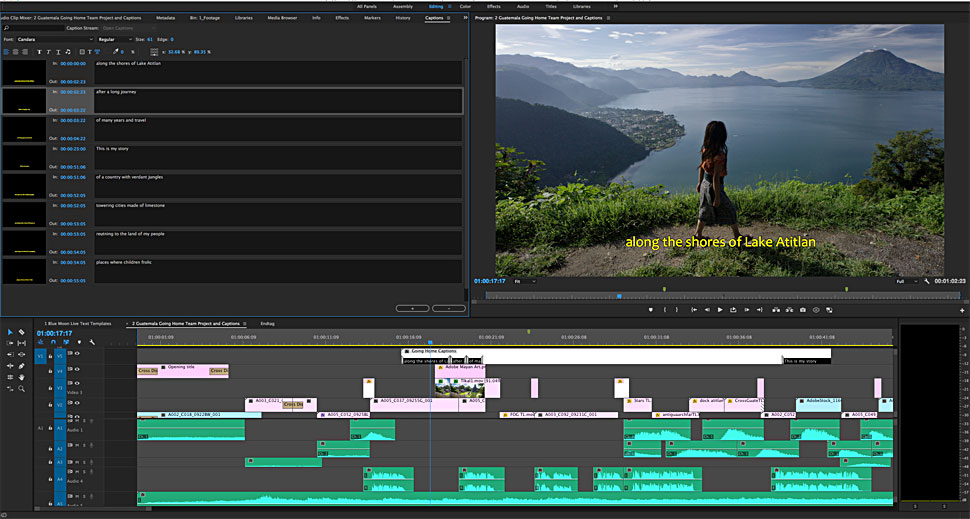Switch to the Color workspace
Screen dimensions: 970x519
pyautogui.click(x=465, y=6)
